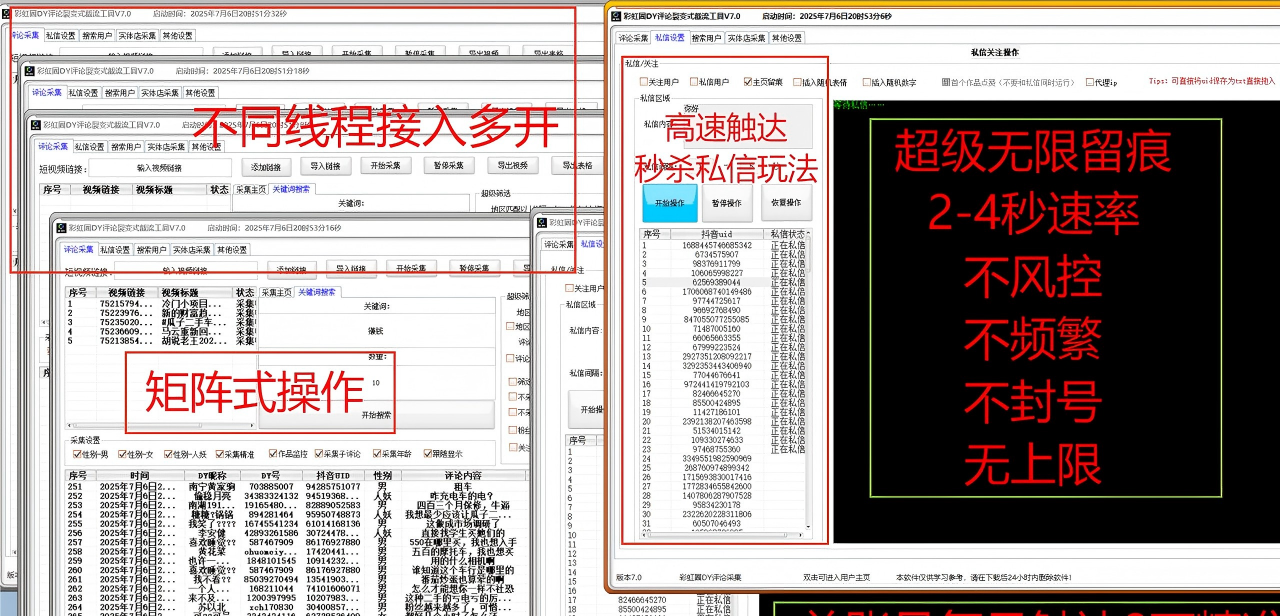Select 搜索用户 tab in the rightmost window
This screenshot has width=1280, height=616.
(705, 38)
